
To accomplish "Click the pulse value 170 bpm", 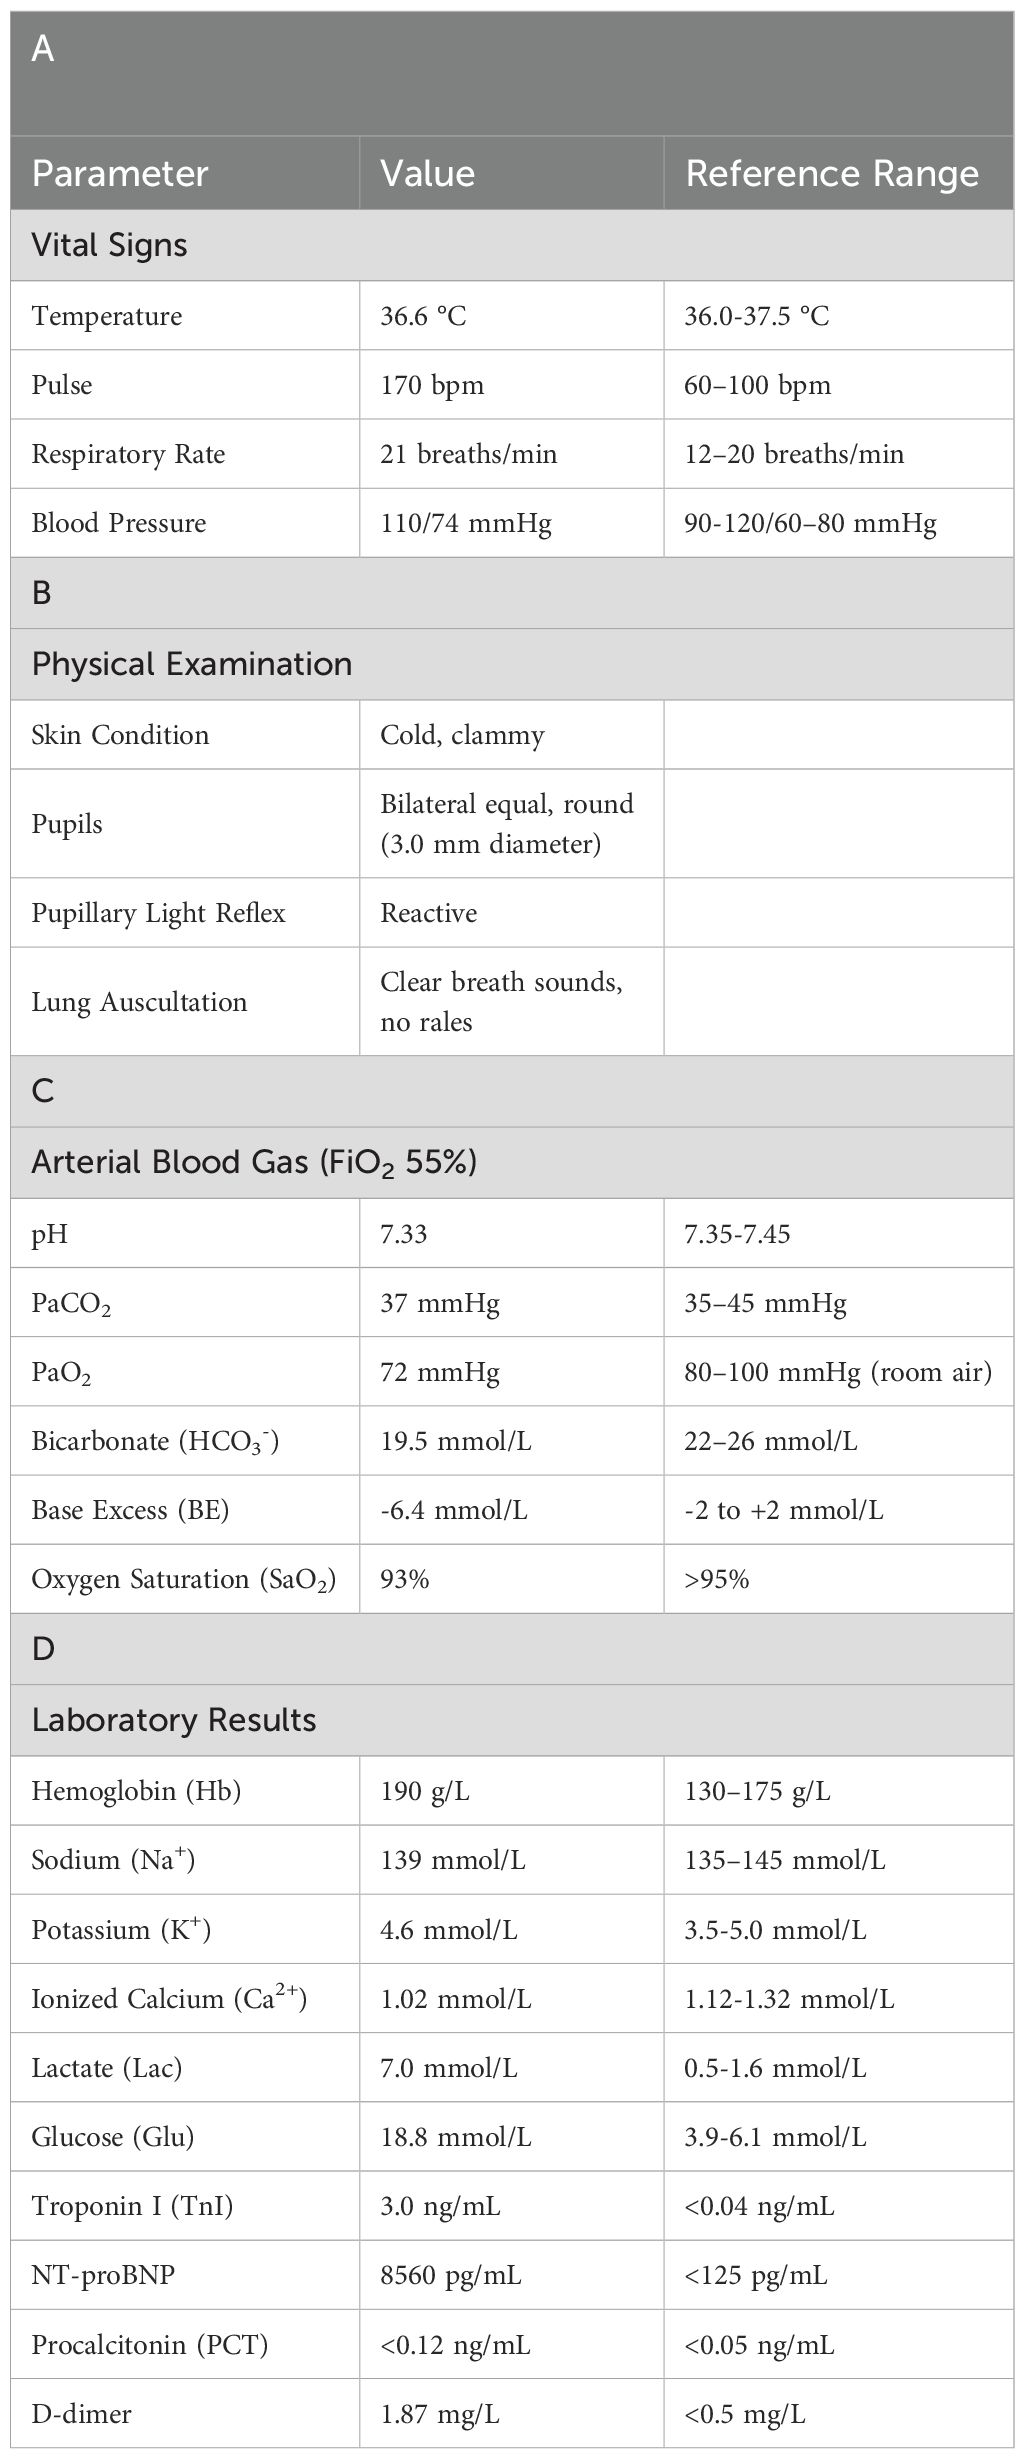I will (x=432, y=385).
